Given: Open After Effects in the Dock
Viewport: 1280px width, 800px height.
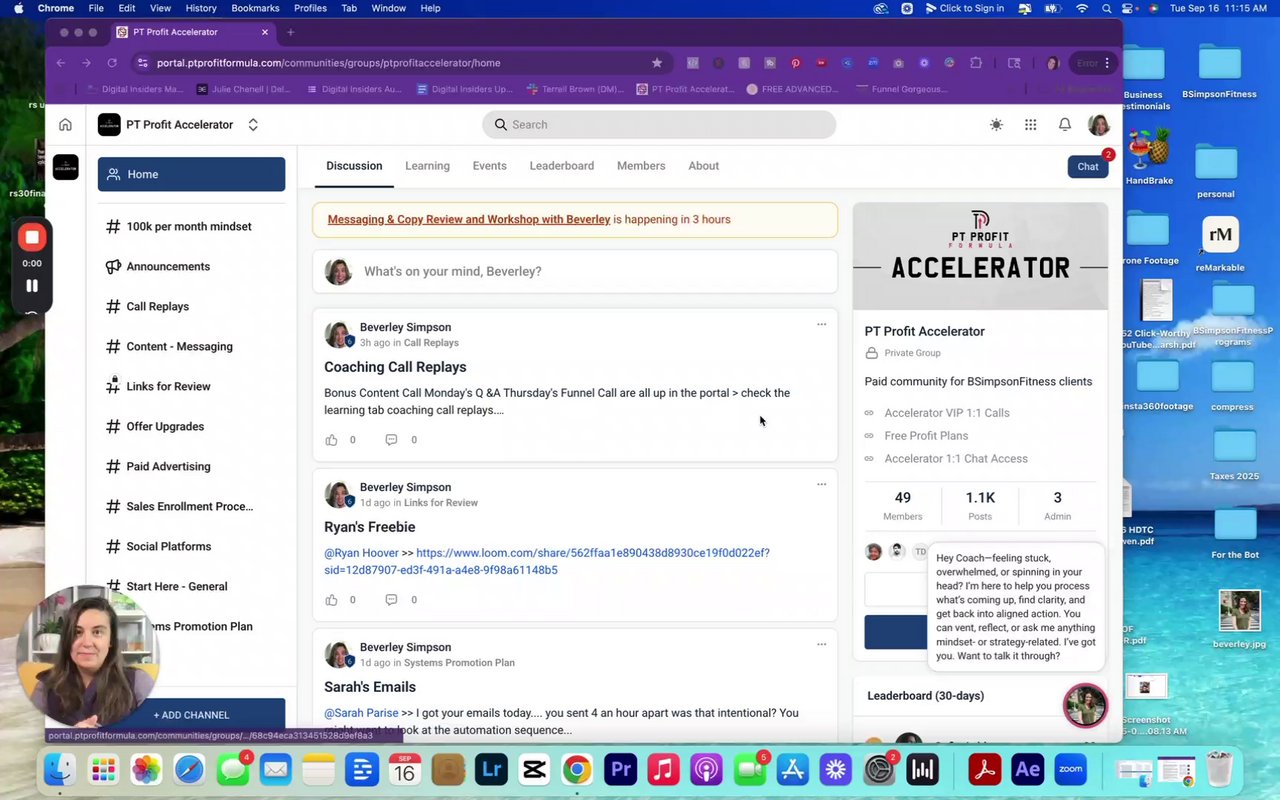Looking at the screenshot, I should click(1027, 769).
